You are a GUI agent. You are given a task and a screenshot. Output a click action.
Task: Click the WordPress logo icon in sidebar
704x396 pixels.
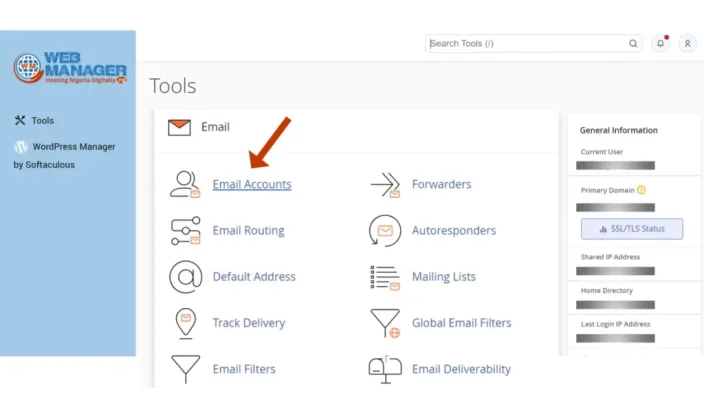click(x=21, y=147)
